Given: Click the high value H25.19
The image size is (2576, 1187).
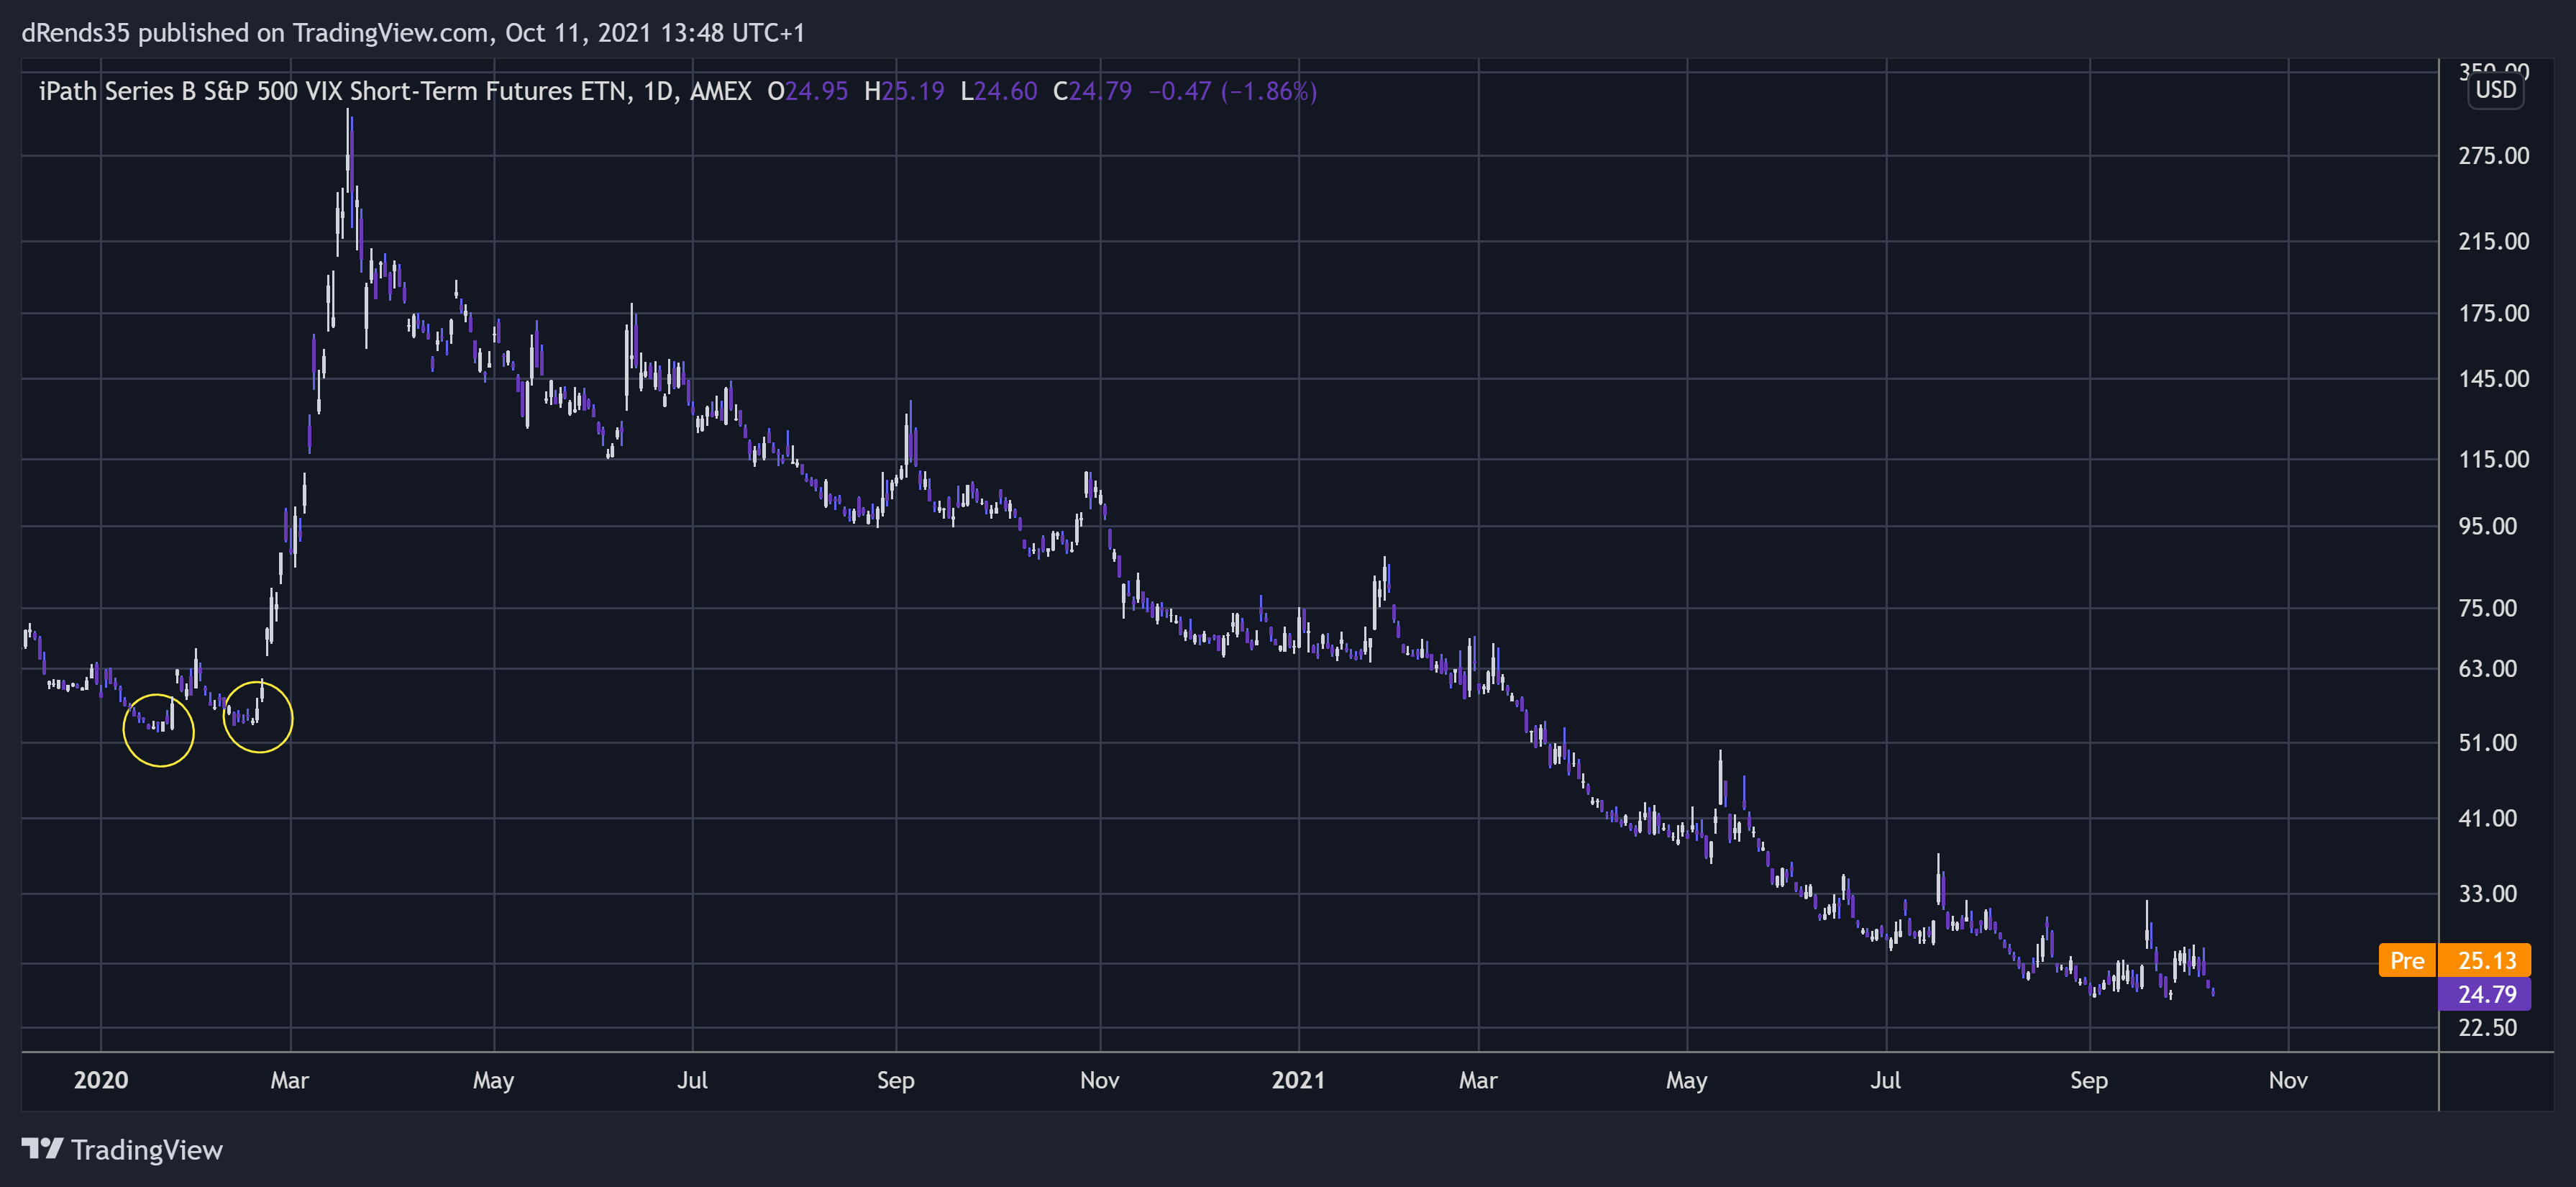Looking at the screenshot, I should point(904,91).
